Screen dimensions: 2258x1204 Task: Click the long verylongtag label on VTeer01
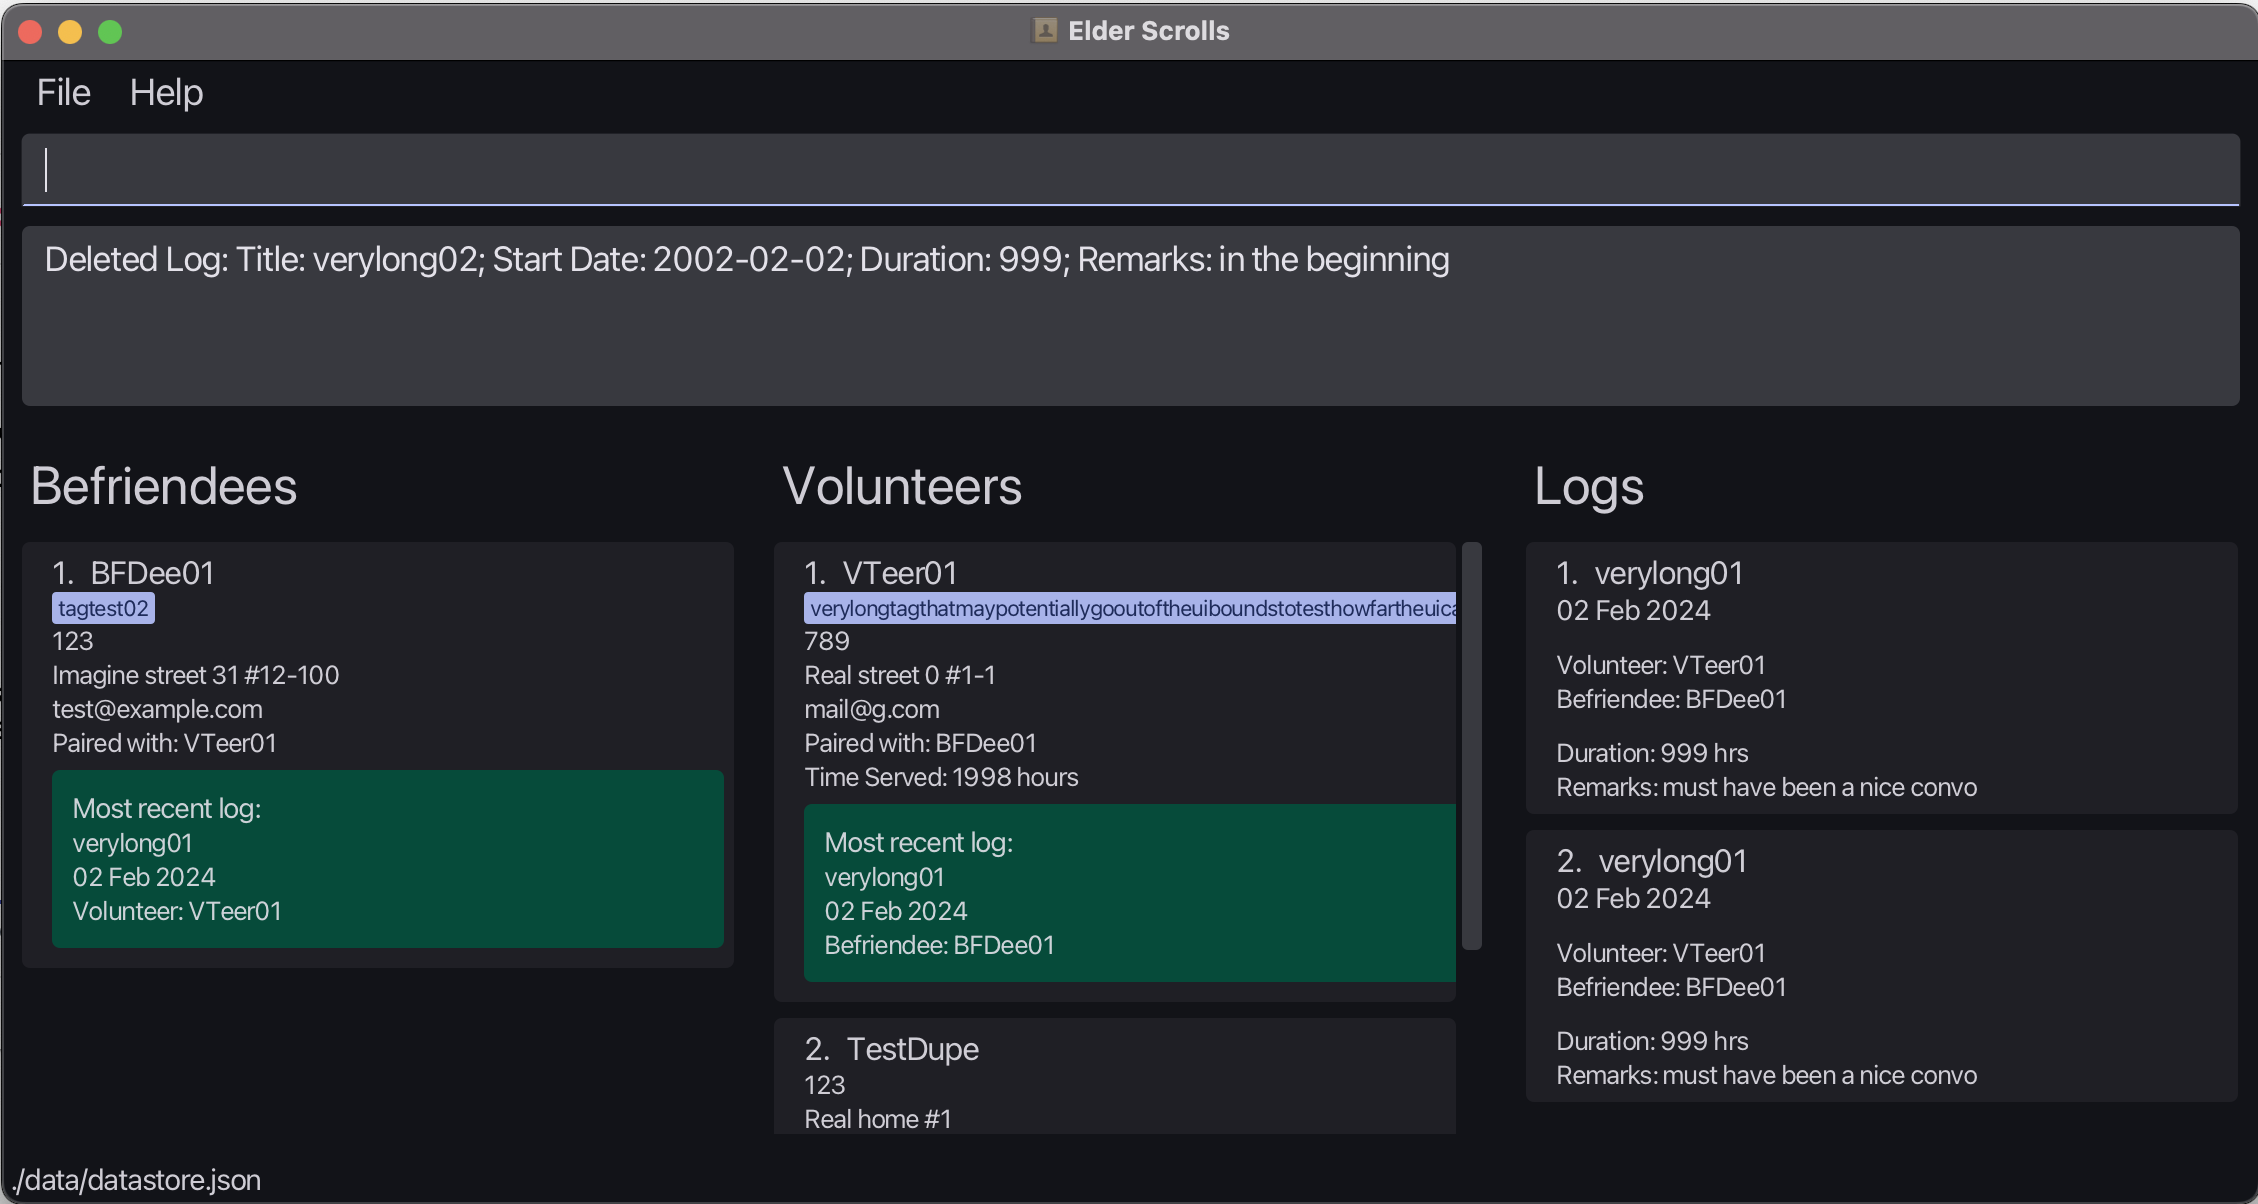point(1130,608)
